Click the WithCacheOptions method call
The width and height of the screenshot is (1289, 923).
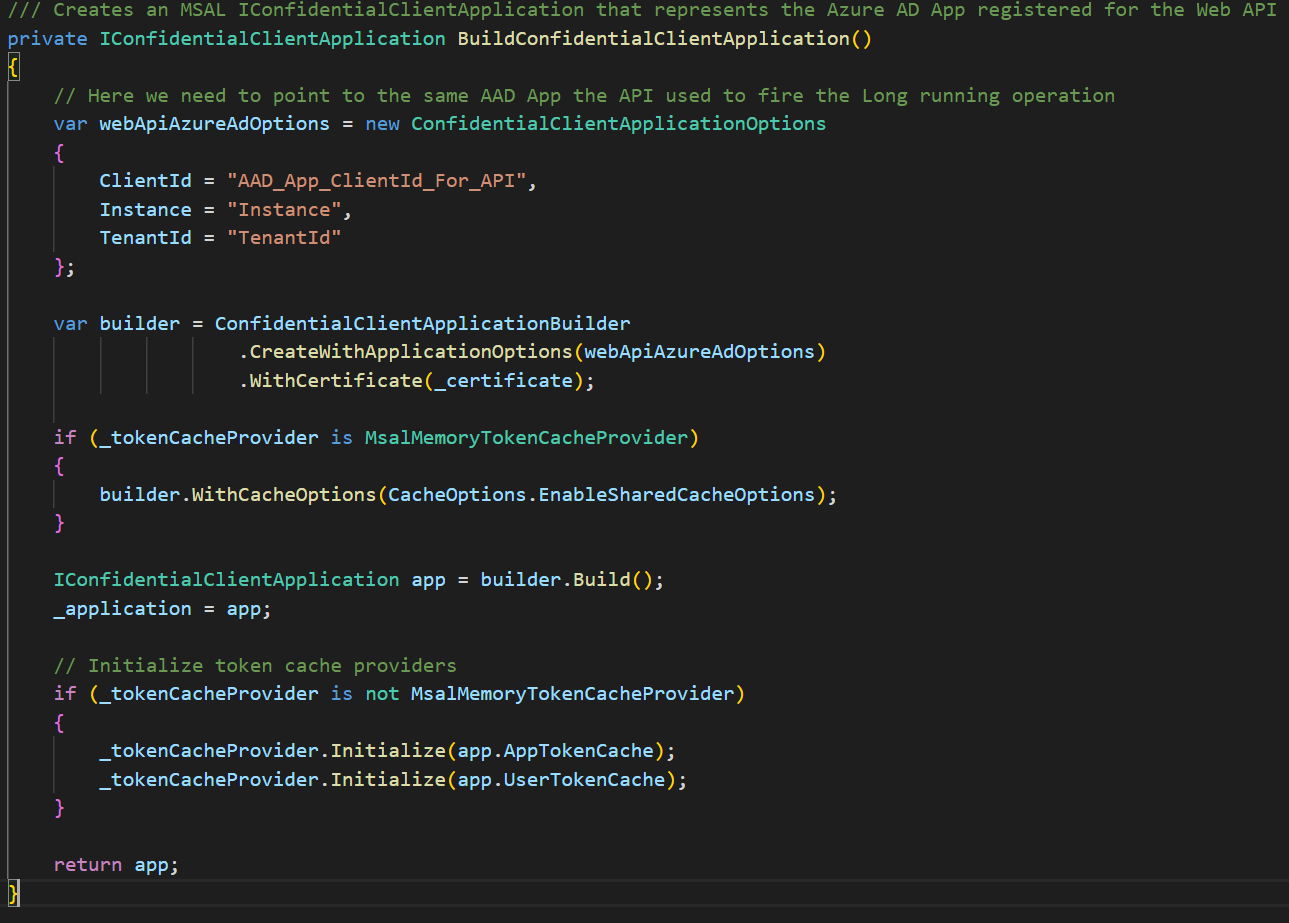coord(284,495)
